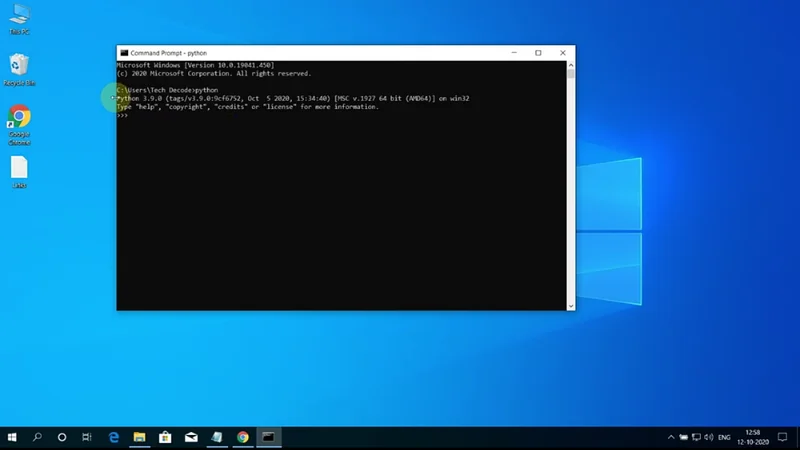Click the Command Prompt title bar icon
Viewport: 800px width, 450px height.
[x=123, y=53]
